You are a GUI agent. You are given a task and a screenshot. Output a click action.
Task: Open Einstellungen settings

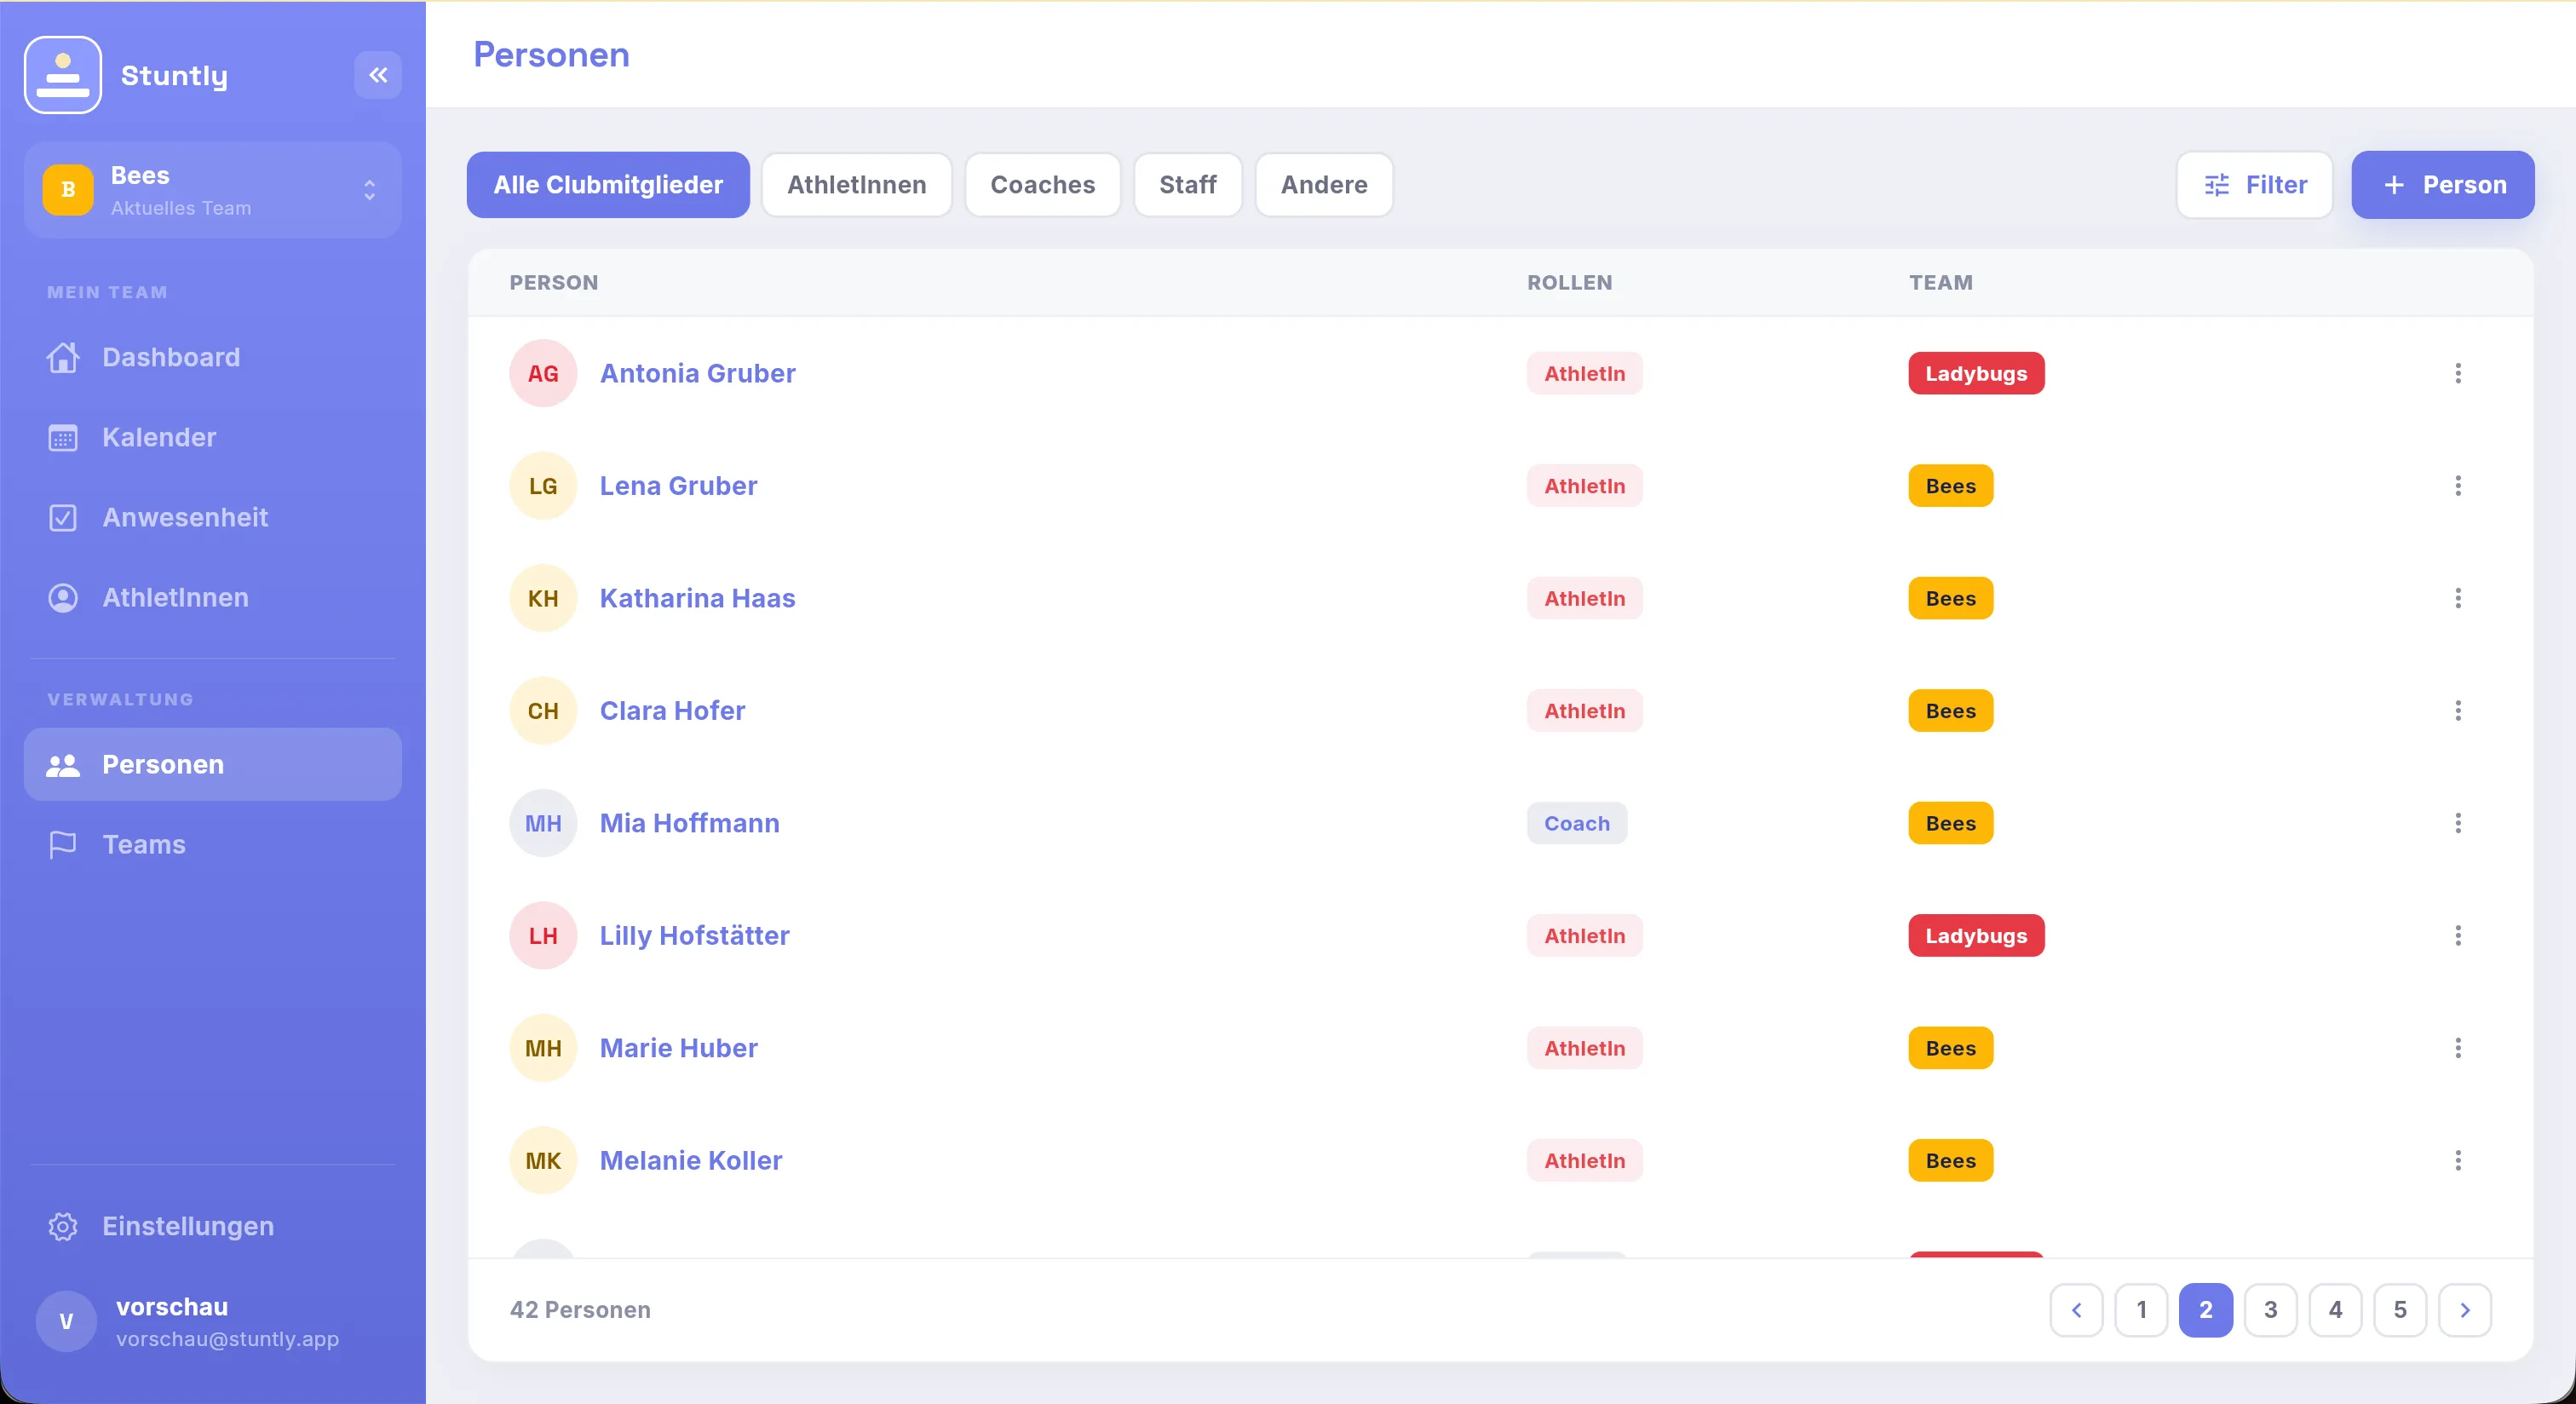213,1226
